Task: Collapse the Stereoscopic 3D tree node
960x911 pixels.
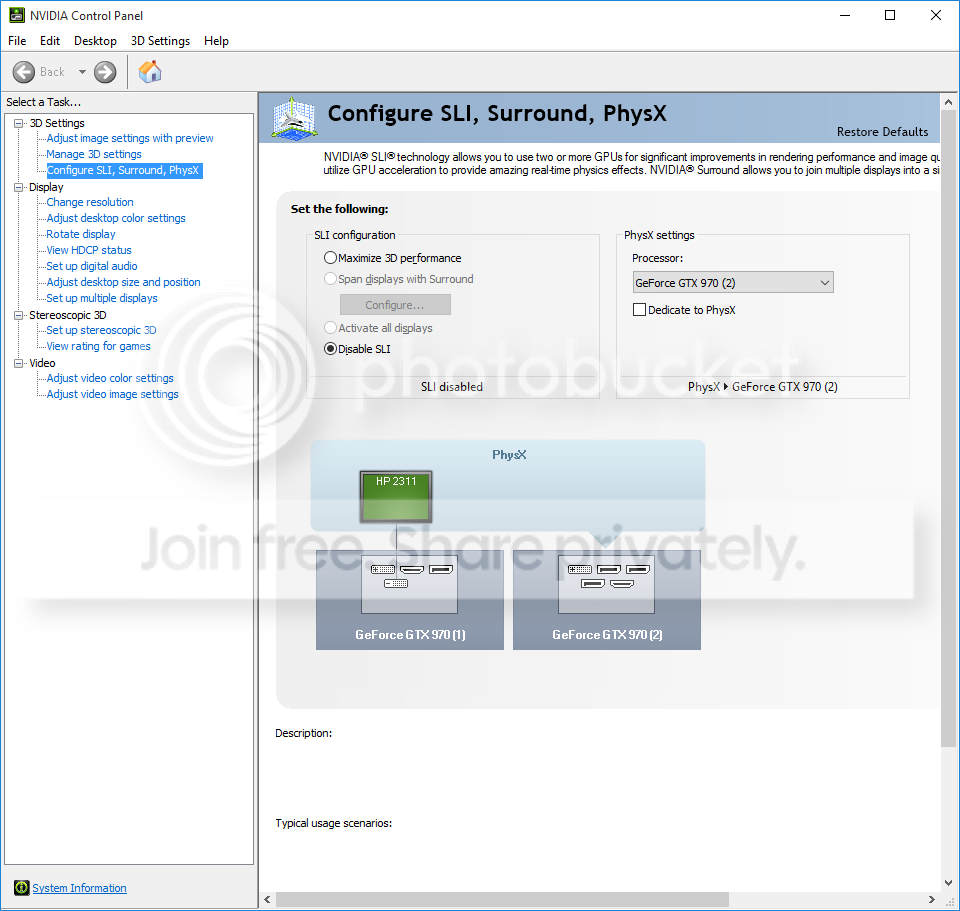Action: point(19,315)
